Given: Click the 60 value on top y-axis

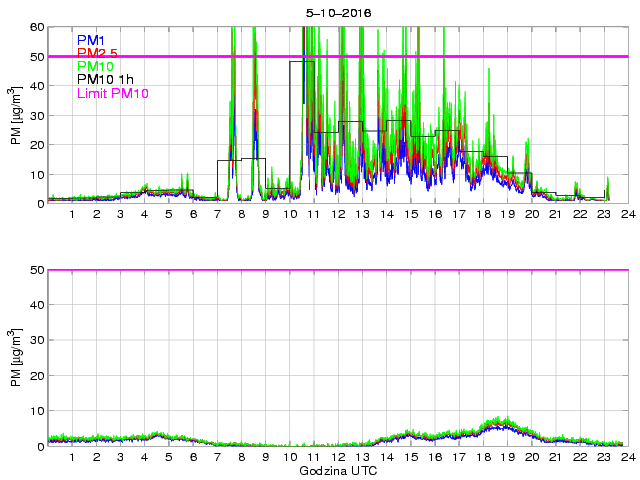Looking at the screenshot, I should 36,27.
